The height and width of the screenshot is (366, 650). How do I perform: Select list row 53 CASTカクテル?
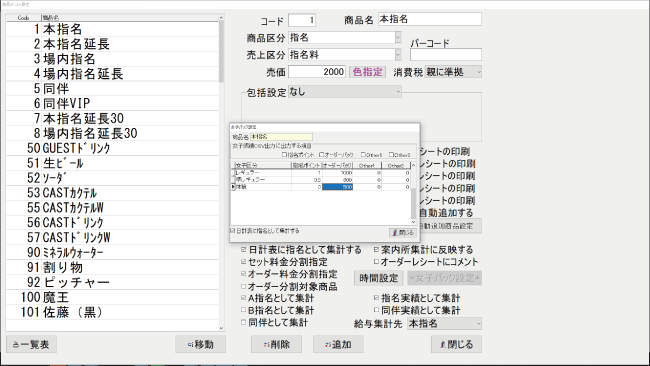112,193
